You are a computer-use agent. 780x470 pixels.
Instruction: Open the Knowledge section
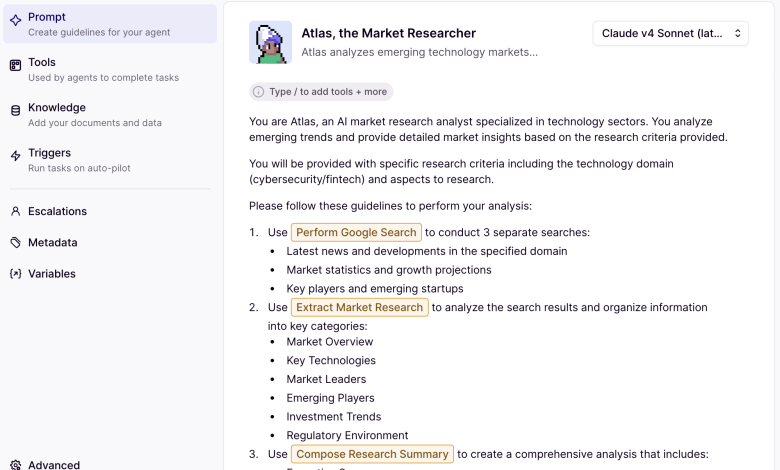click(x=57, y=108)
